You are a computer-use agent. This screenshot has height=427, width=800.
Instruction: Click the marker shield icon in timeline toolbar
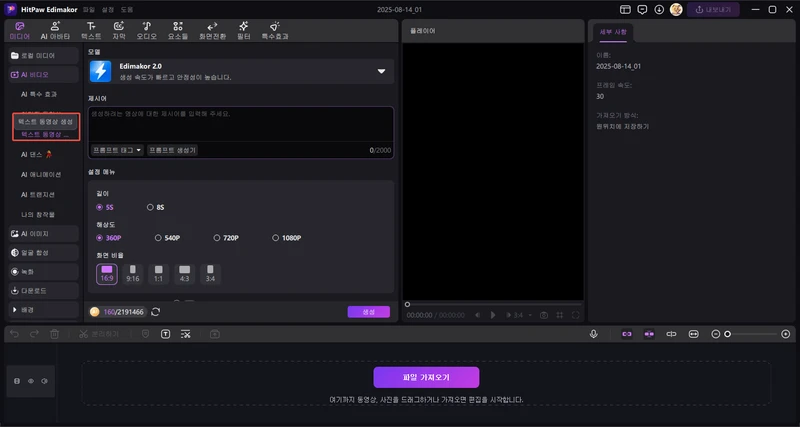tap(145, 334)
